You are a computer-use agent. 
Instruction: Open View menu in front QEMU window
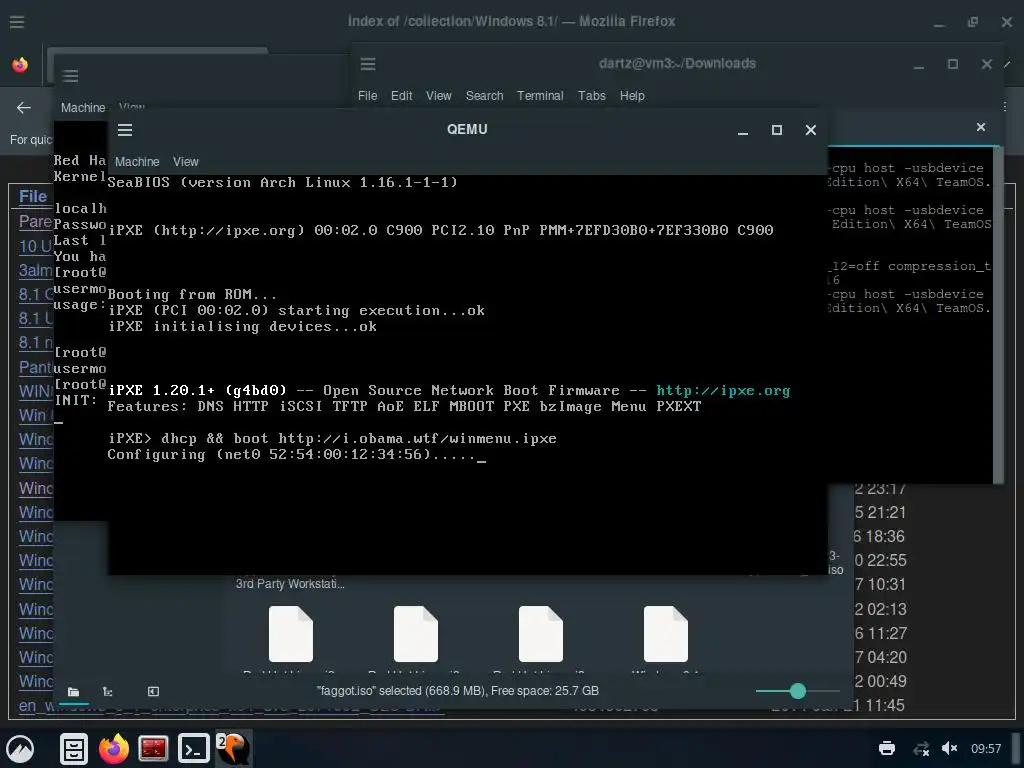[x=185, y=161]
